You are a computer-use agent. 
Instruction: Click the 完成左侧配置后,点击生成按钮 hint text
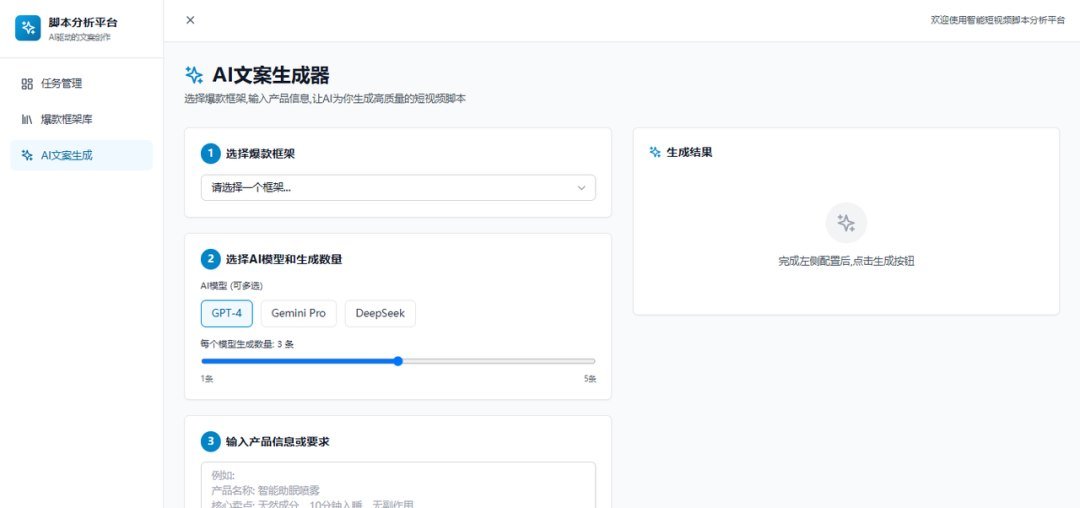tap(846, 262)
